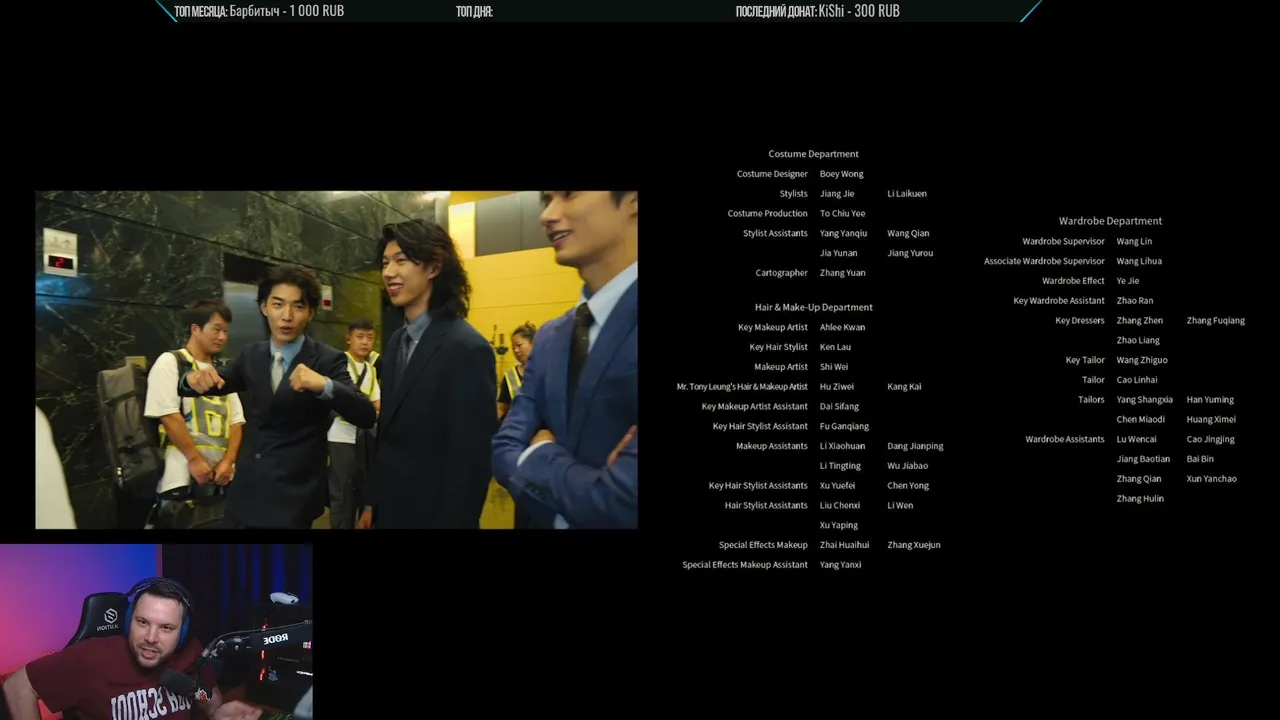The image size is (1280, 720).
Task: Click the 'Wardrobe Department' heading
Action: pyautogui.click(x=1110, y=221)
